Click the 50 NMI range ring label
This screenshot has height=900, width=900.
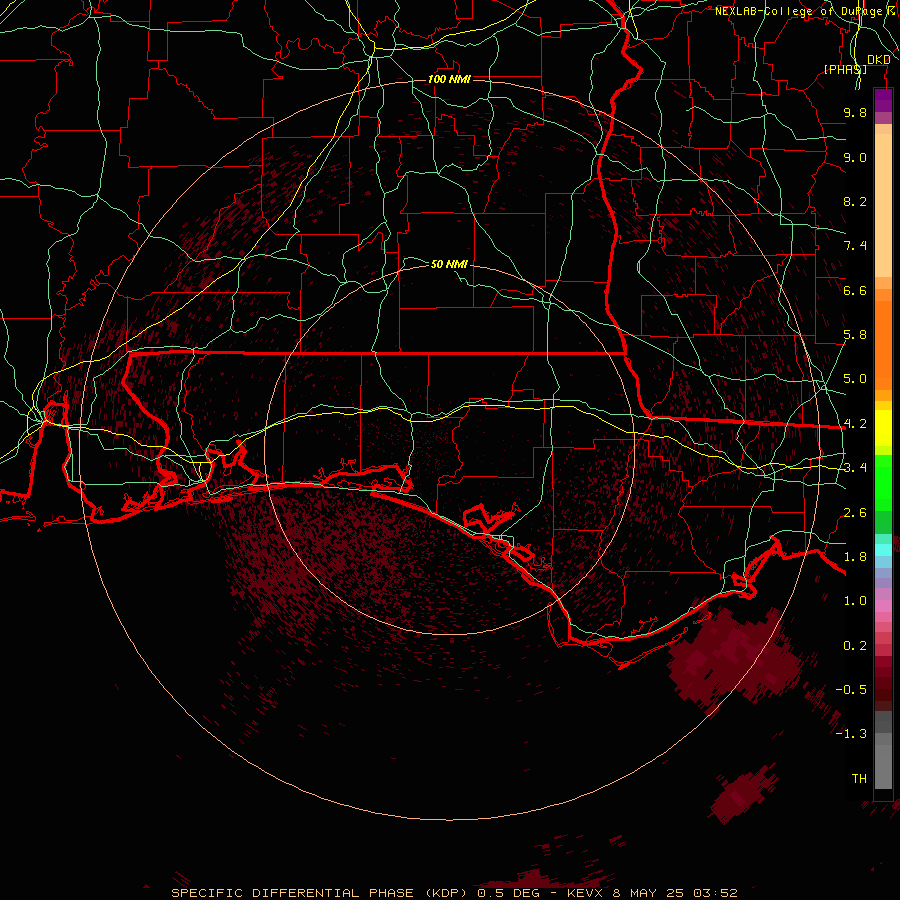pos(449,264)
